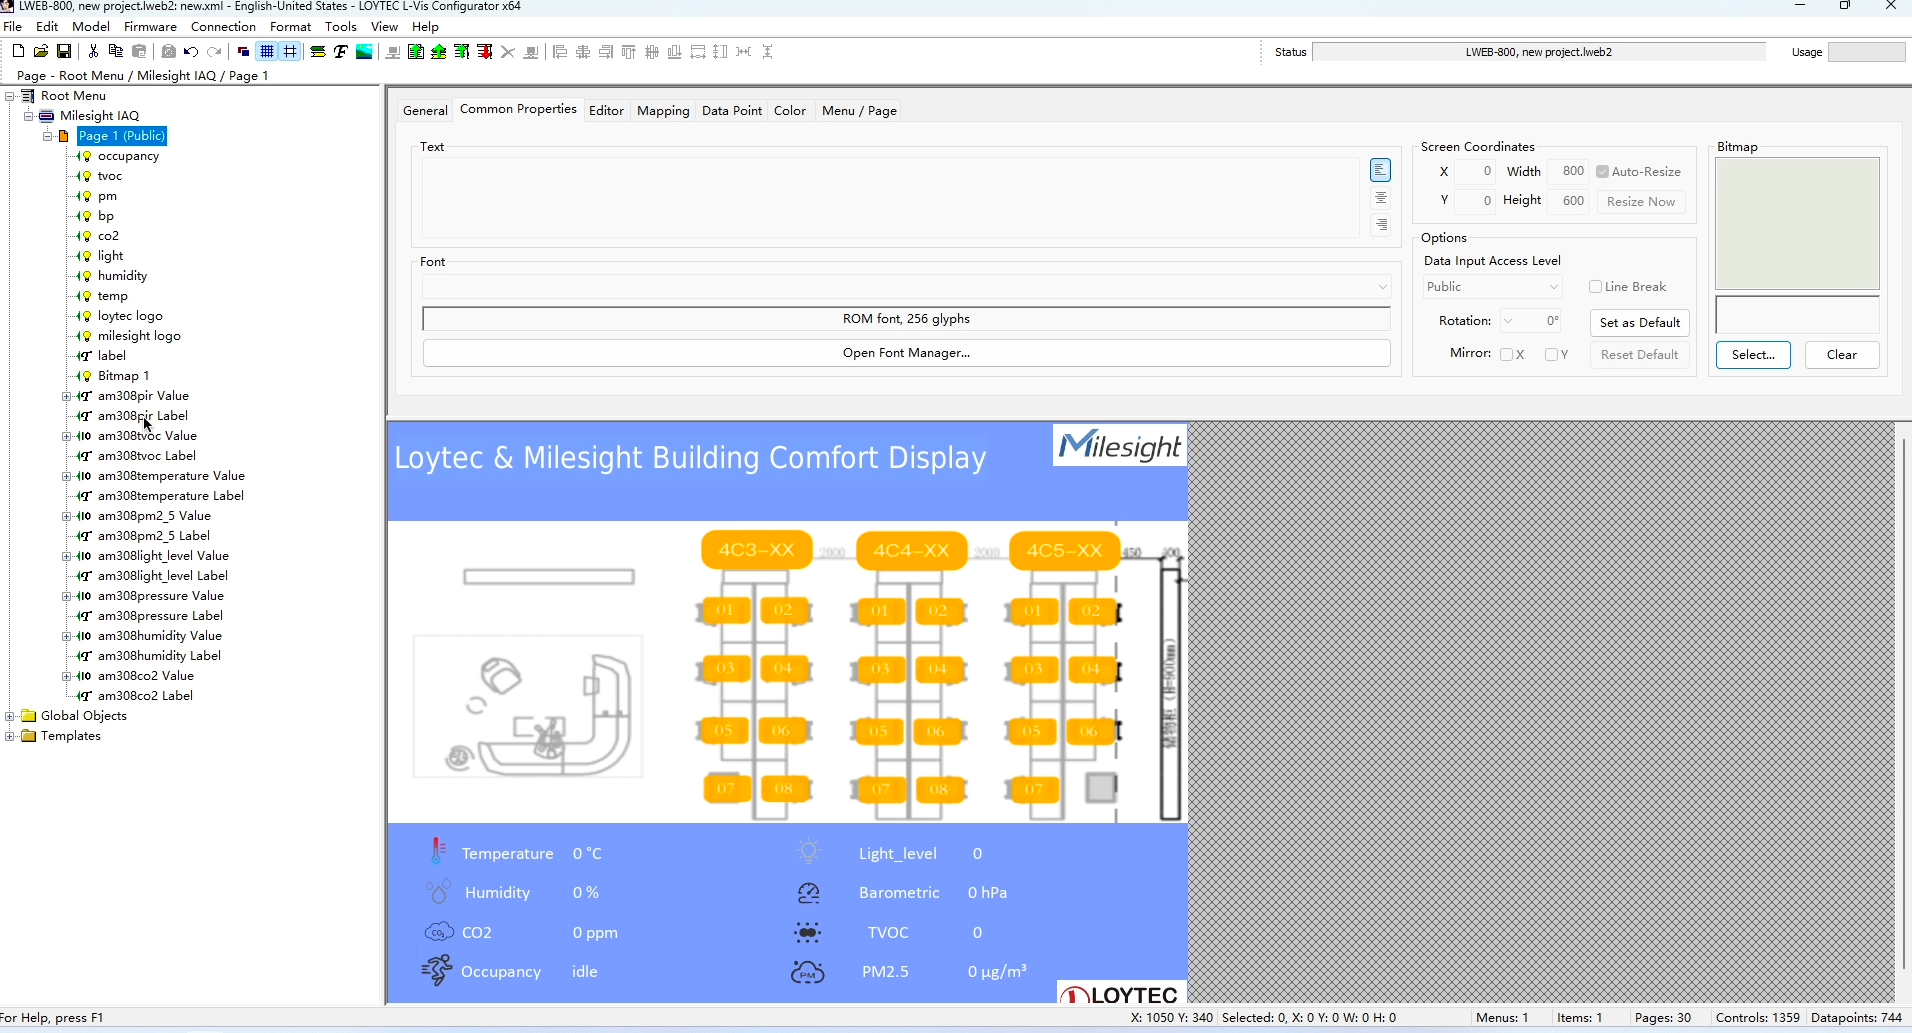
Task: Select the am308co2 Label tree item
Action: click(145, 696)
